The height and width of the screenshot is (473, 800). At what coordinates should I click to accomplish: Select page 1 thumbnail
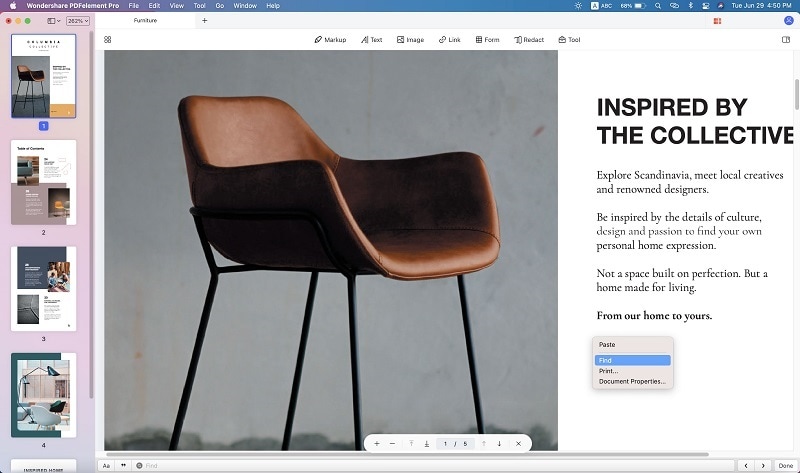click(x=43, y=76)
